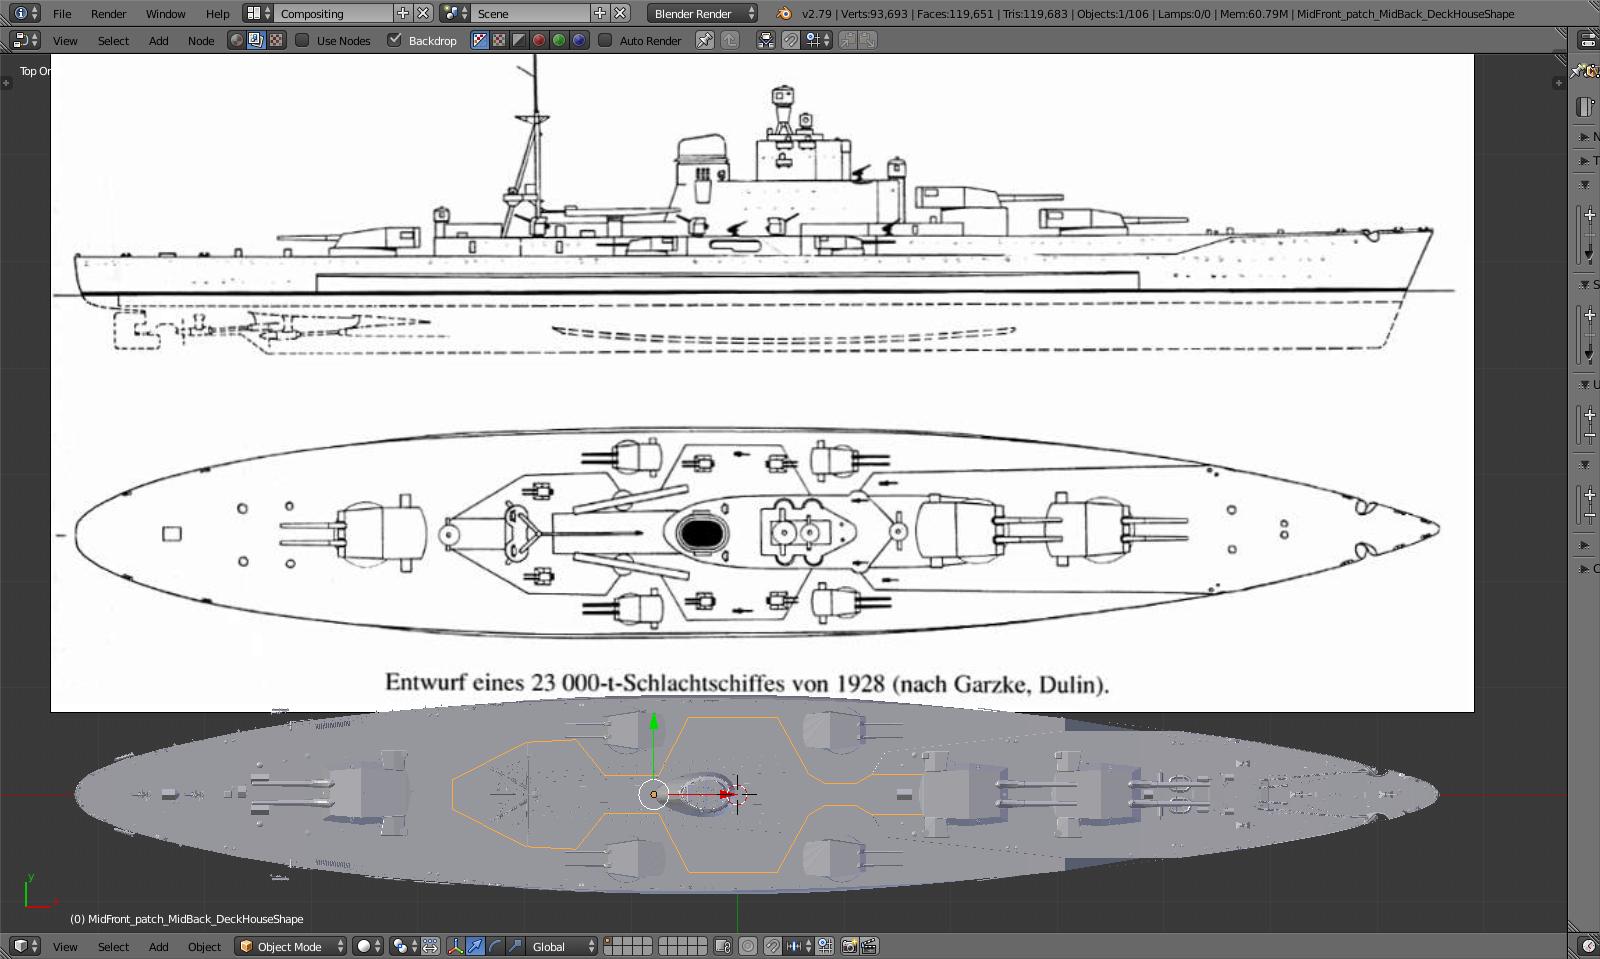Screen dimensions: 1600x959
Task: Open the Object Mode selector dropdown
Action: coord(291,946)
